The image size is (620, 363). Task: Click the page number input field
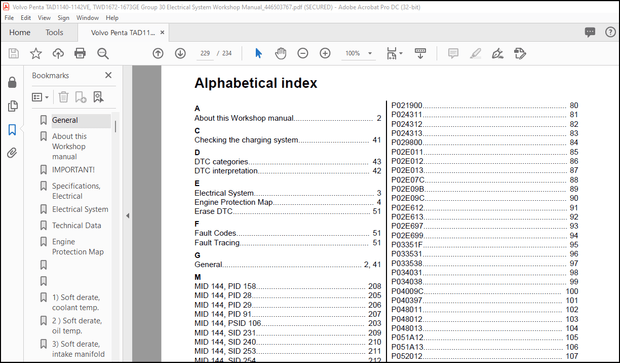tap(205, 53)
